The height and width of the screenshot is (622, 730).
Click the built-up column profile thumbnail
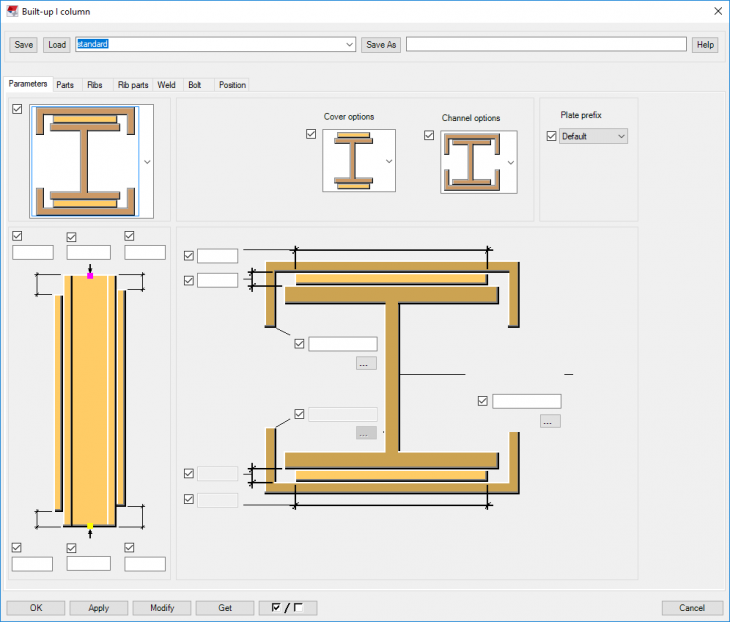click(85, 161)
